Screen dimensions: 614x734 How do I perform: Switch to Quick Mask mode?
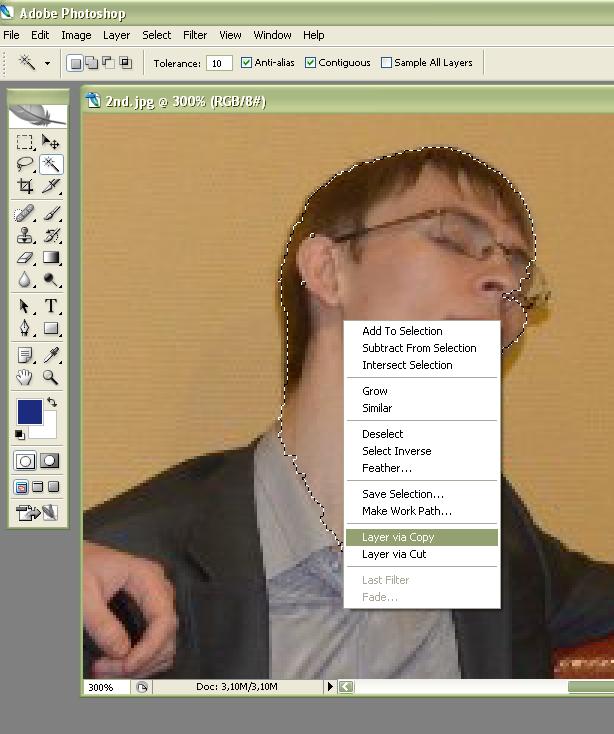[50, 461]
